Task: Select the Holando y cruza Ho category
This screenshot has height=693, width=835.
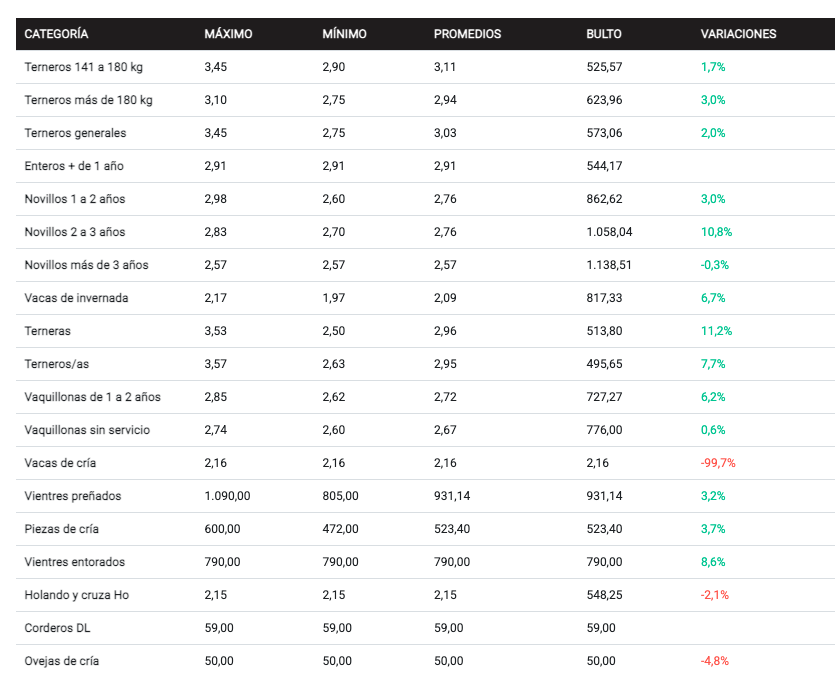Action: coord(77,595)
